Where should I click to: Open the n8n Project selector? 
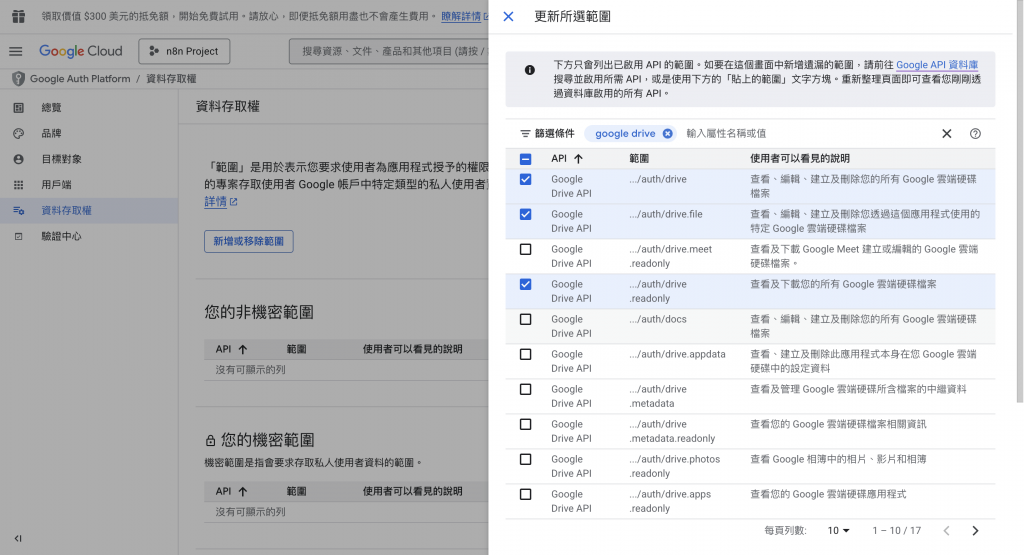point(184,51)
